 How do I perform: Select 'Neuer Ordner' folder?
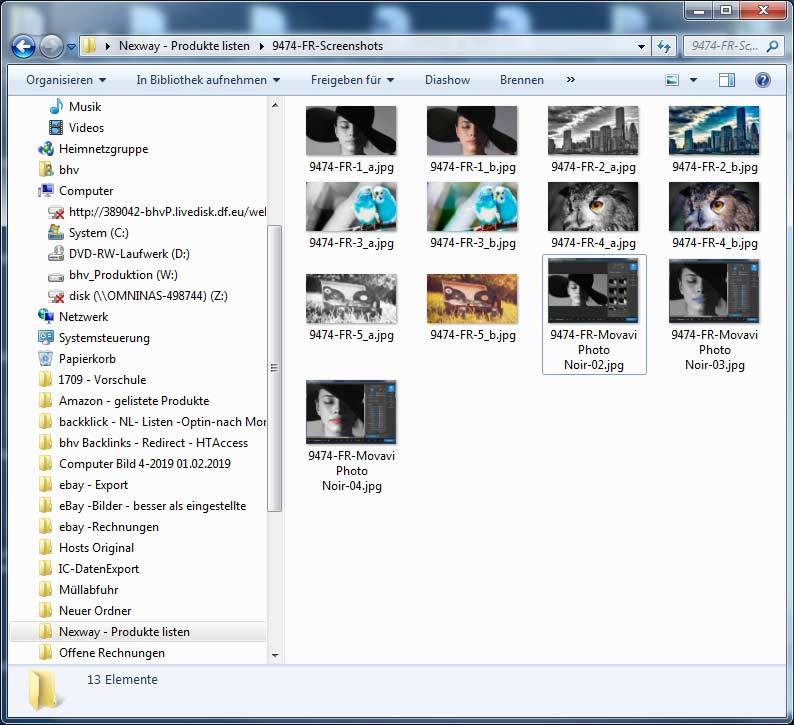coord(95,611)
